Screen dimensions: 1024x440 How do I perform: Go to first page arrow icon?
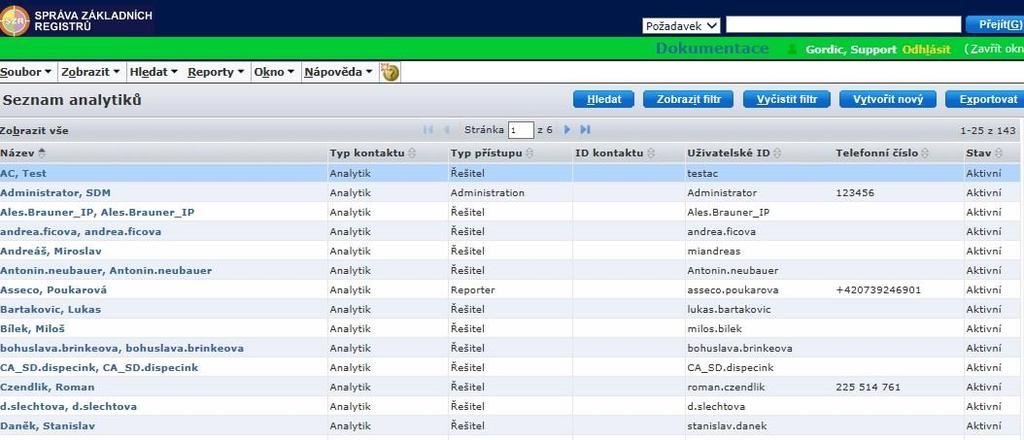coord(428,130)
